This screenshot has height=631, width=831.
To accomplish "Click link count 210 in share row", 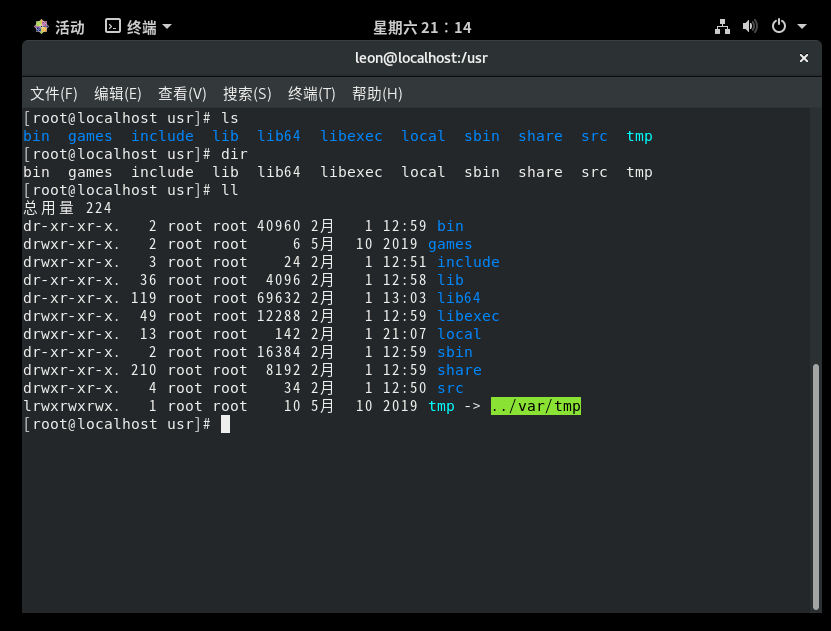I will [144, 370].
